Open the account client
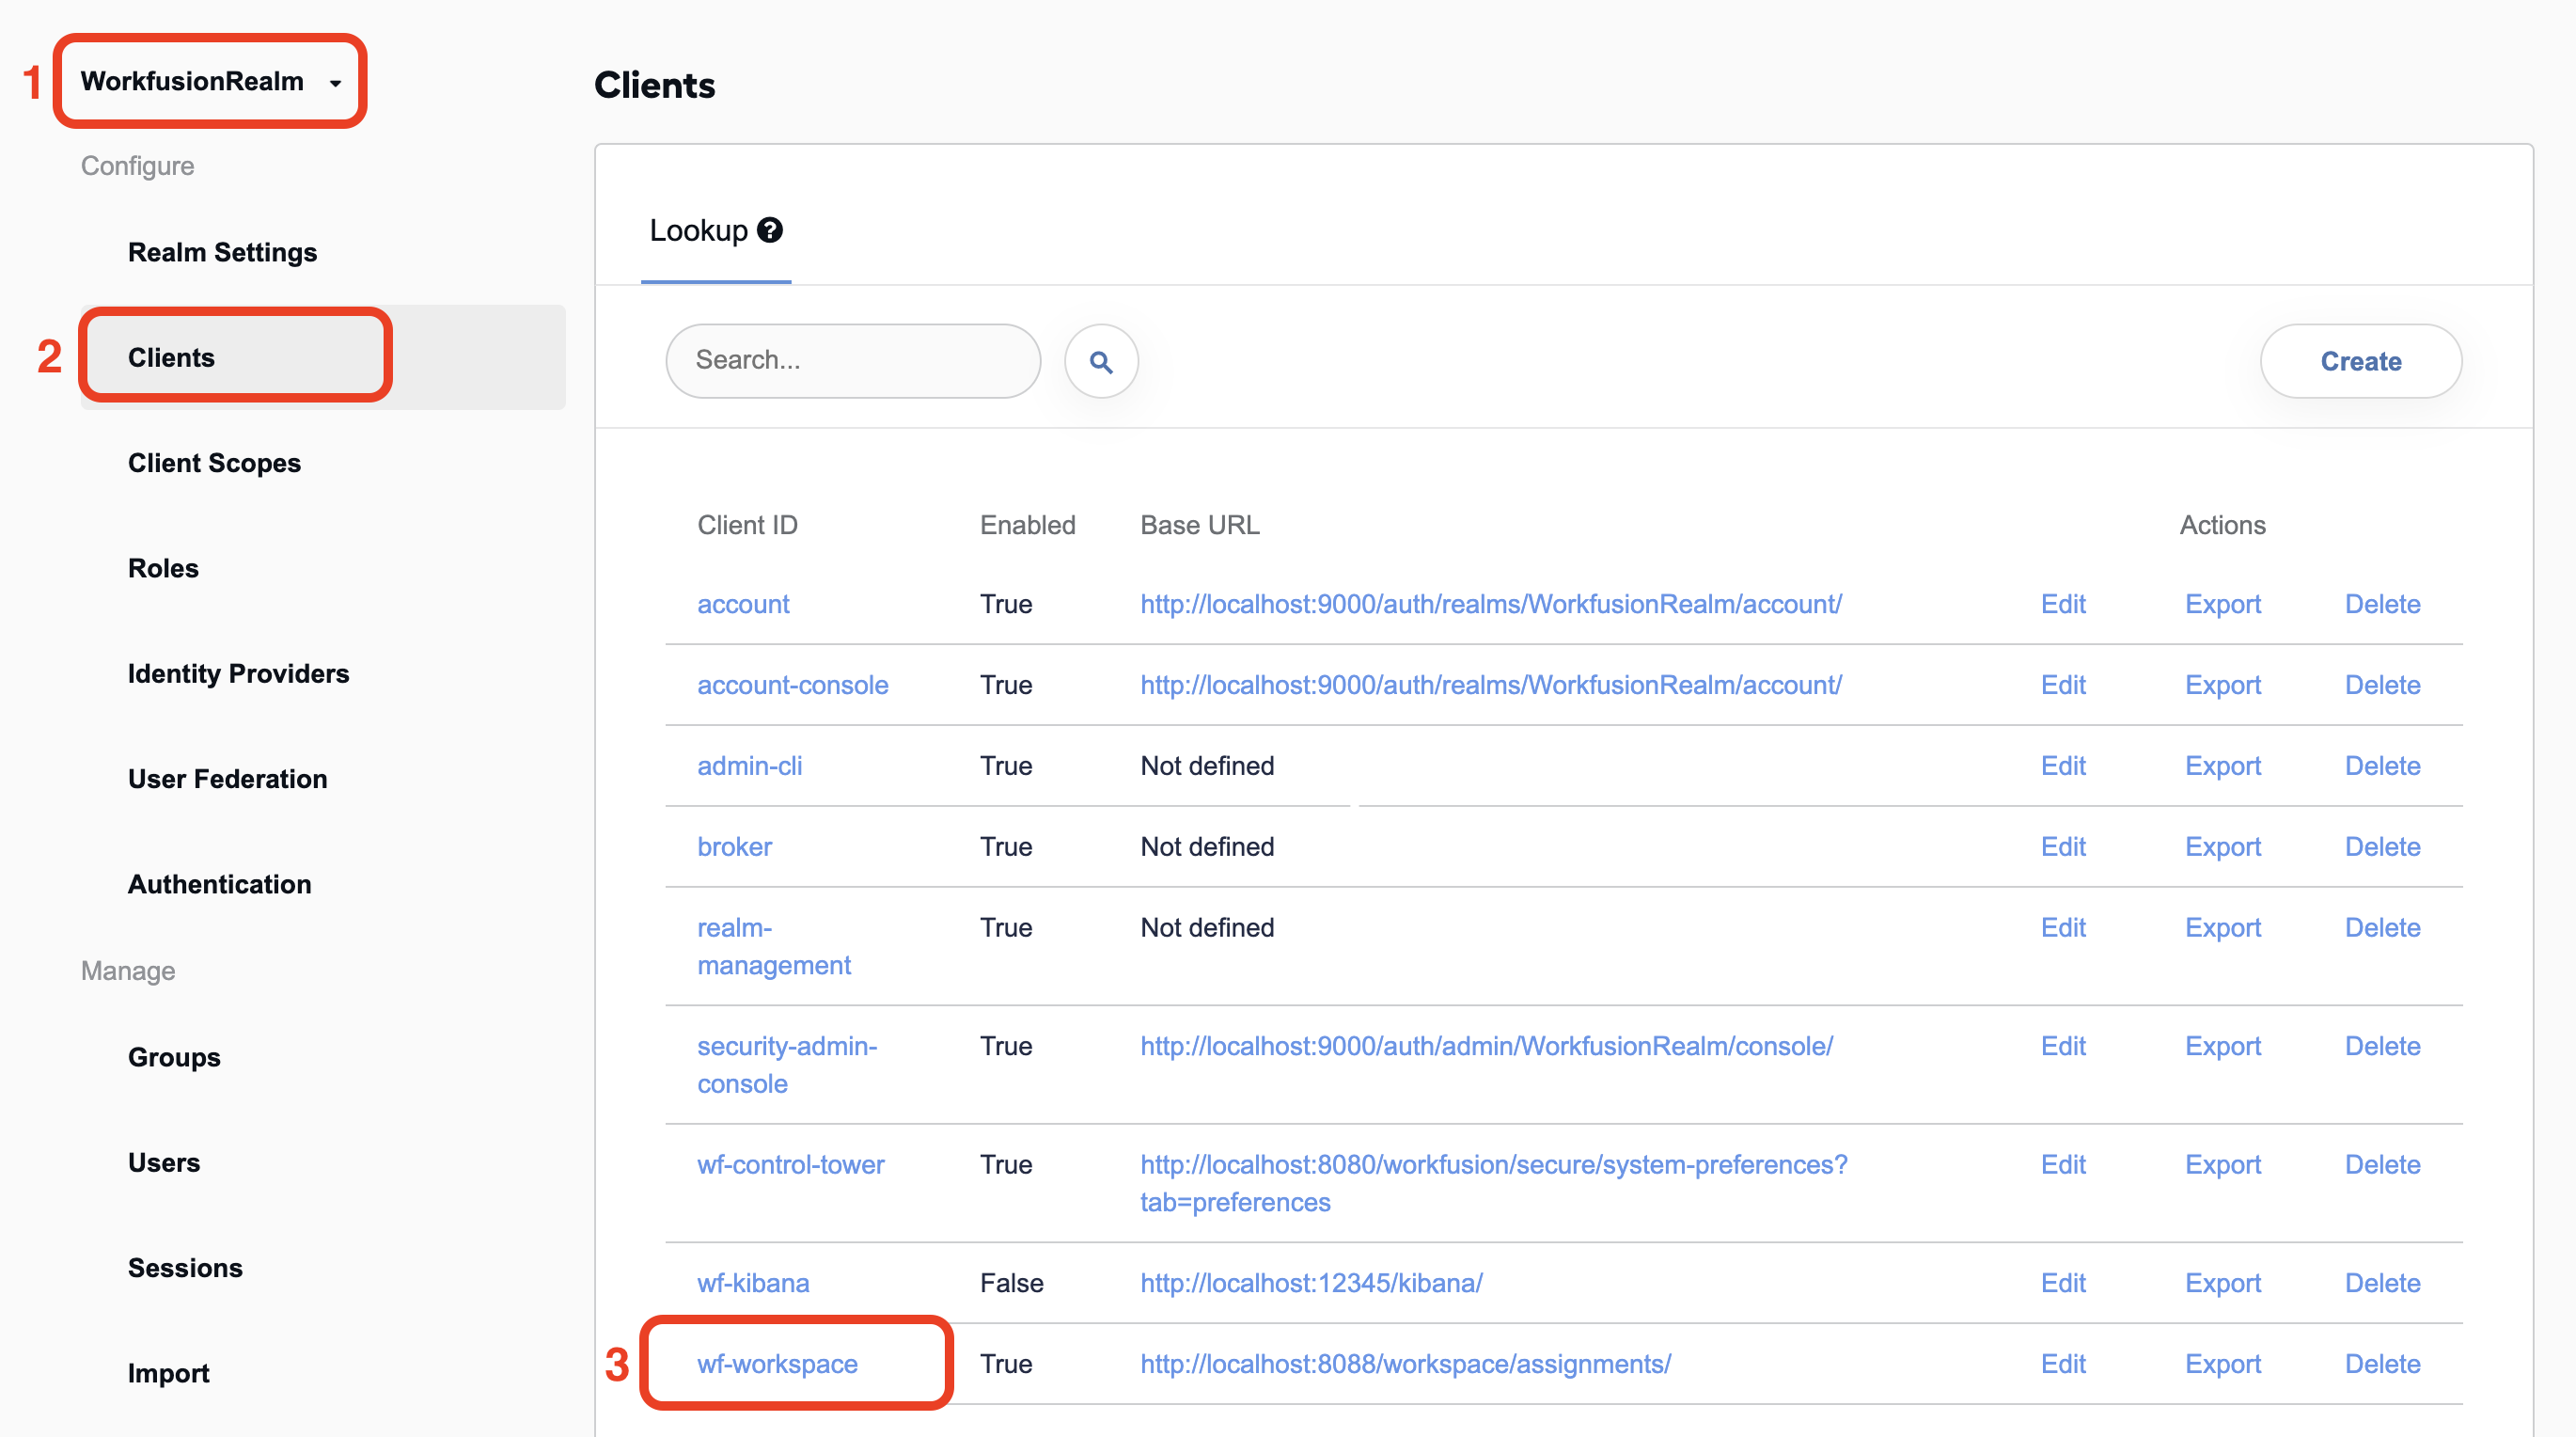2576x1437 pixels. 742,604
